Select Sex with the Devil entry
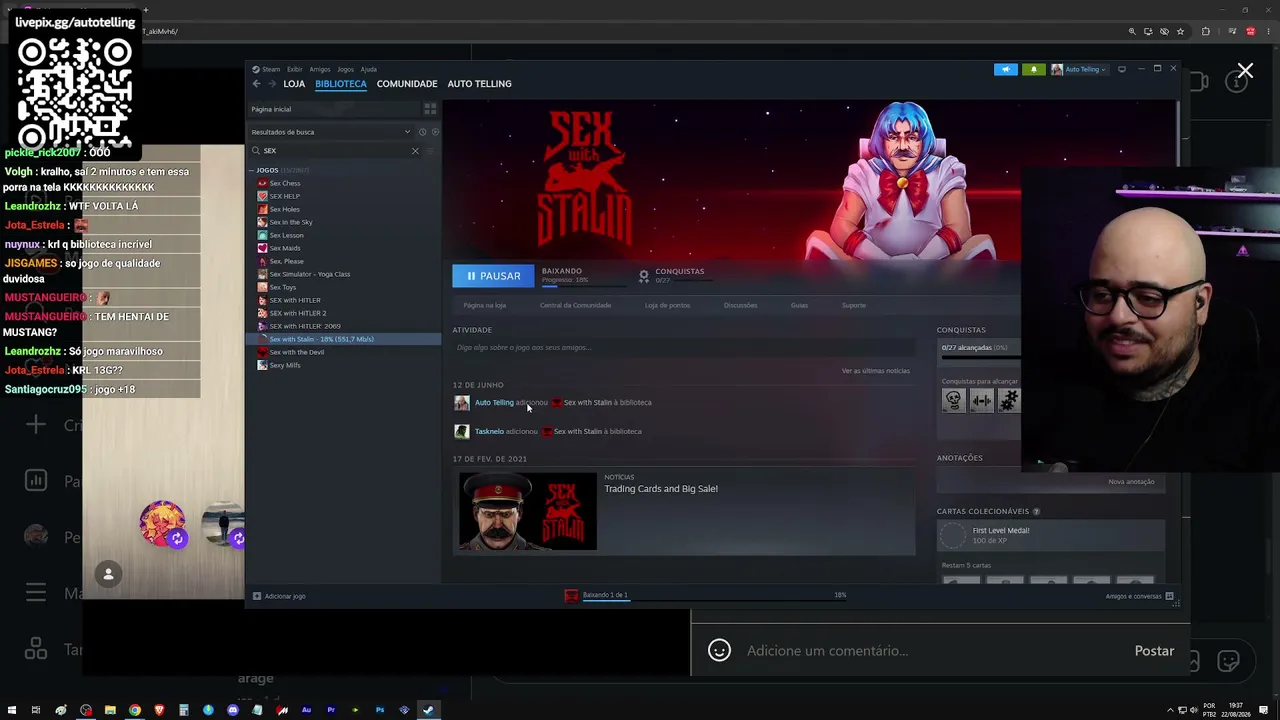This screenshot has width=1280, height=720. pyautogui.click(x=297, y=352)
